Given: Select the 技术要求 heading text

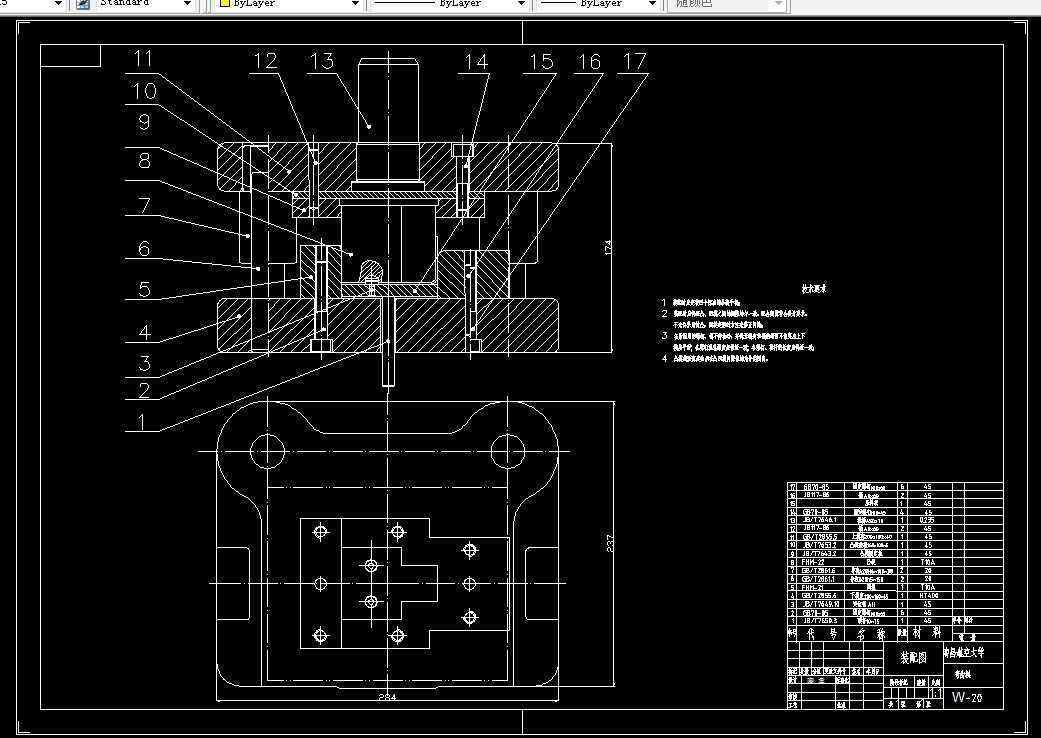Looking at the screenshot, I should (813, 289).
